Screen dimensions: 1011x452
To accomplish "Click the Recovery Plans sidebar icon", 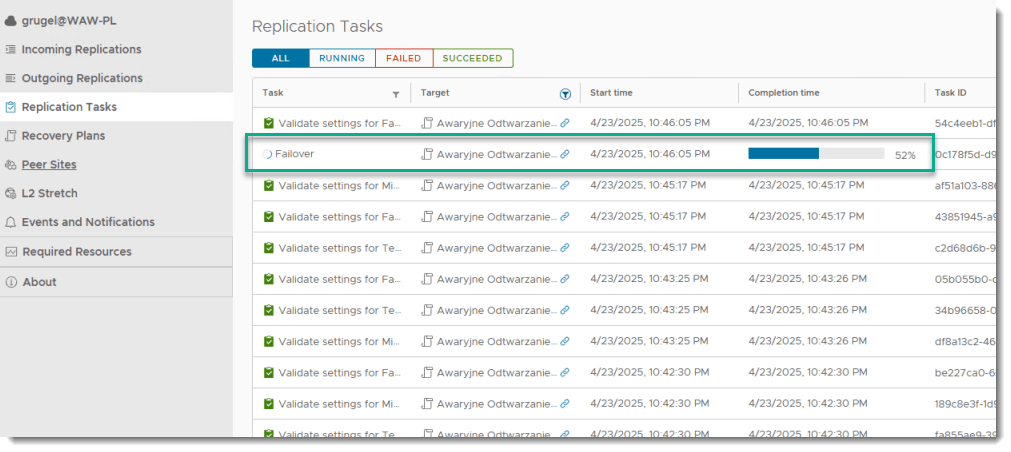I will point(11,136).
